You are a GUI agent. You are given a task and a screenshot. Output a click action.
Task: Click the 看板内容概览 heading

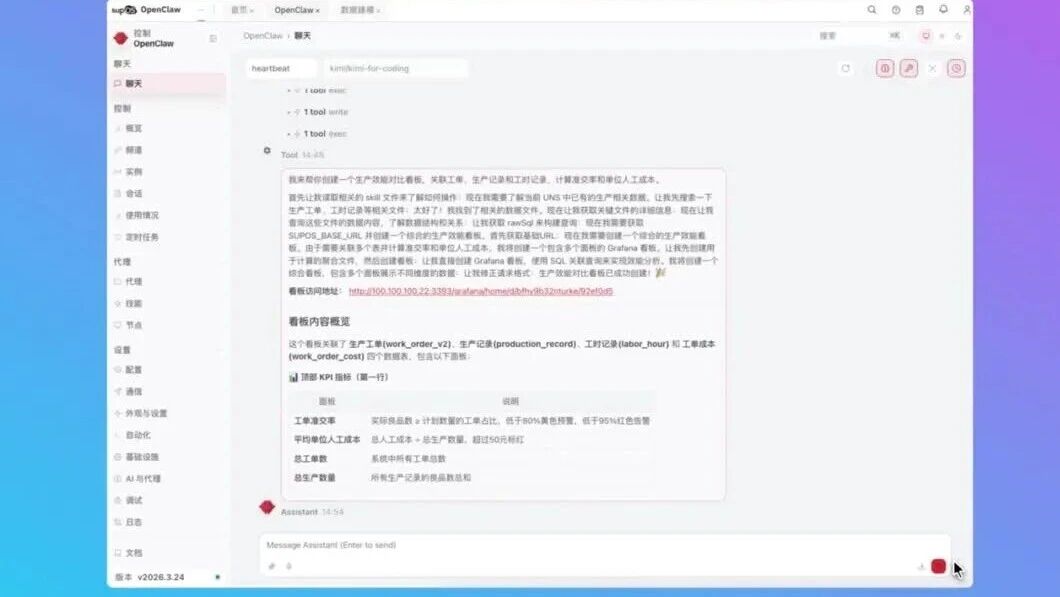click(x=319, y=322)
